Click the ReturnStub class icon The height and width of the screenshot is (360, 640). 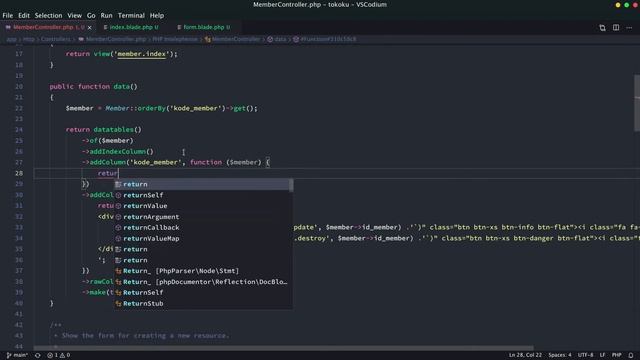[x=118, y=304]
